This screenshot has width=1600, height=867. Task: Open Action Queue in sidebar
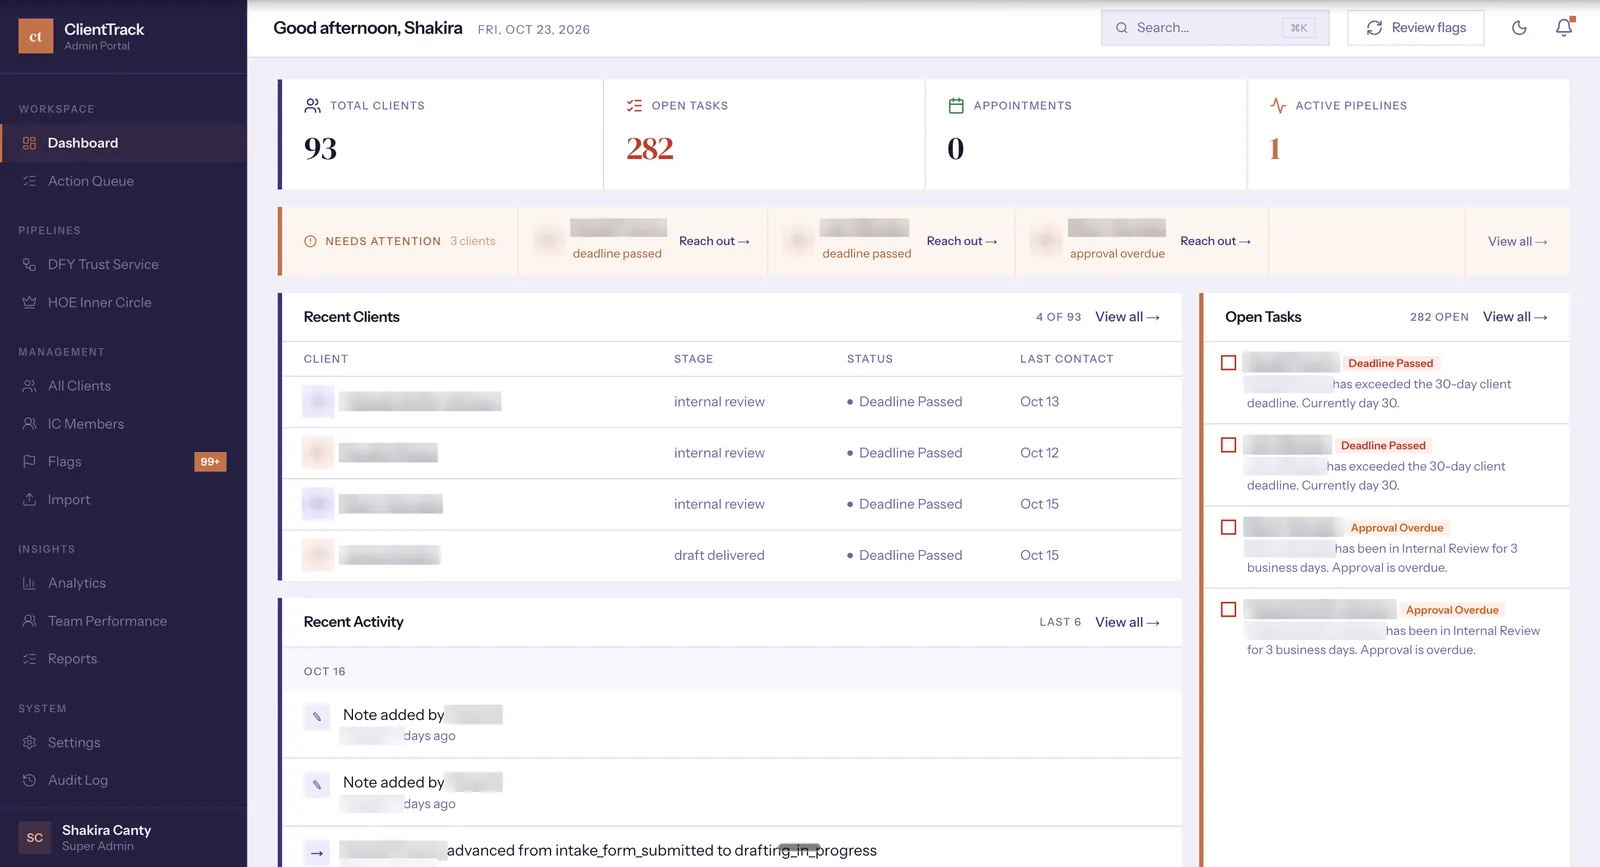pyautogui.click(x=124, y=181)
